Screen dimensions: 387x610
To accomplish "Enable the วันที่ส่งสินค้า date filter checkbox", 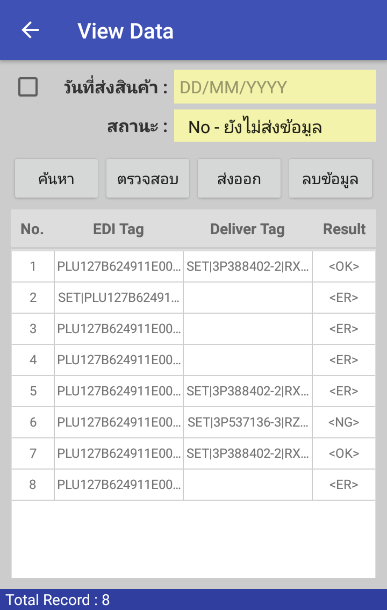I will click(28, 87).
